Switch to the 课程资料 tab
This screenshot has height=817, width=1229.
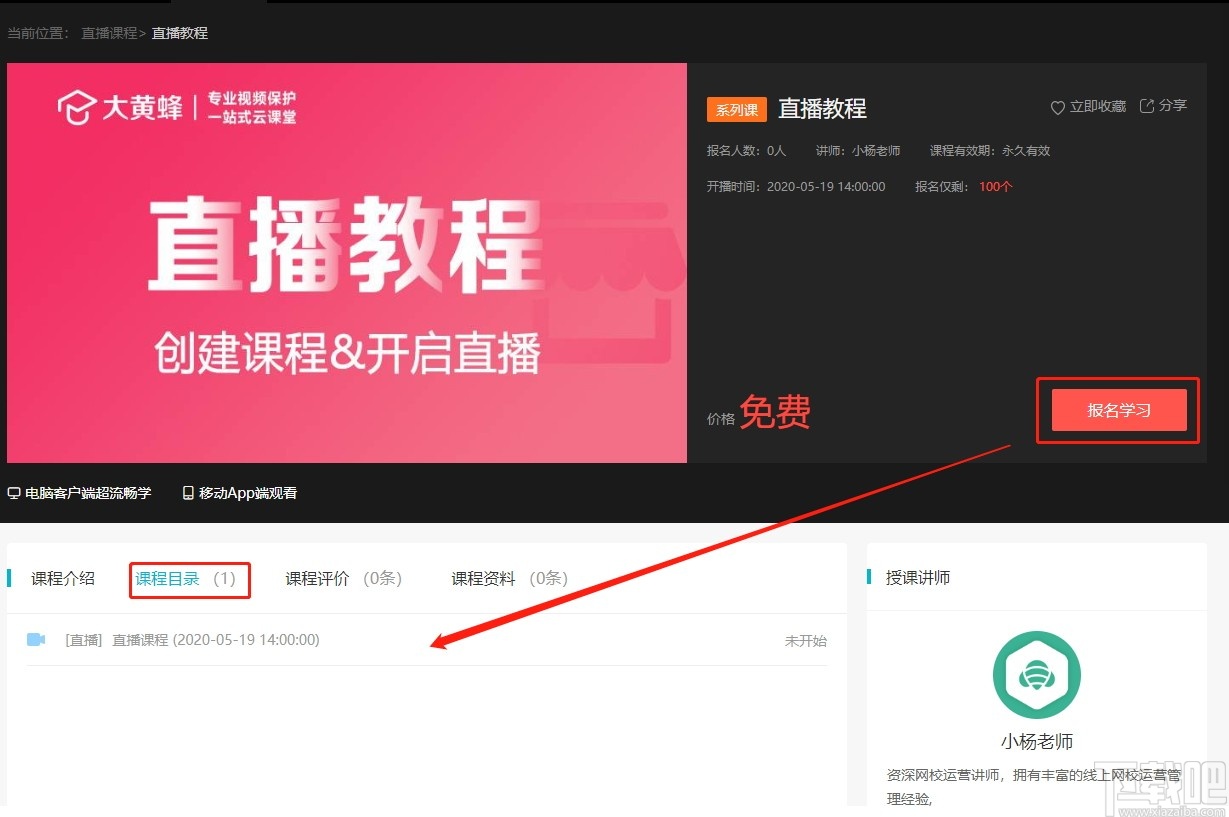click(482, 578)
